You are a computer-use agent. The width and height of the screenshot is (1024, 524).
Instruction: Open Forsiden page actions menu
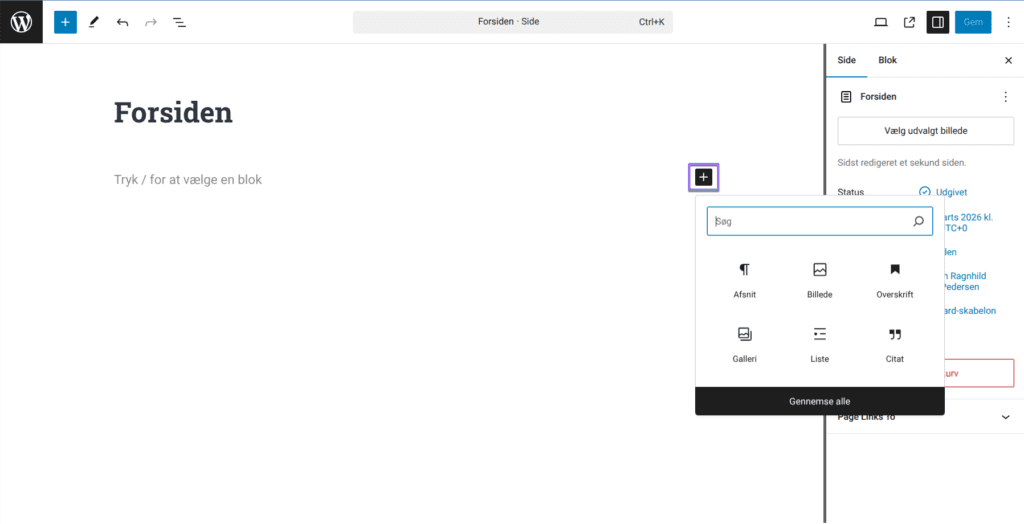pyautogui.click(x=1005, y=97)
